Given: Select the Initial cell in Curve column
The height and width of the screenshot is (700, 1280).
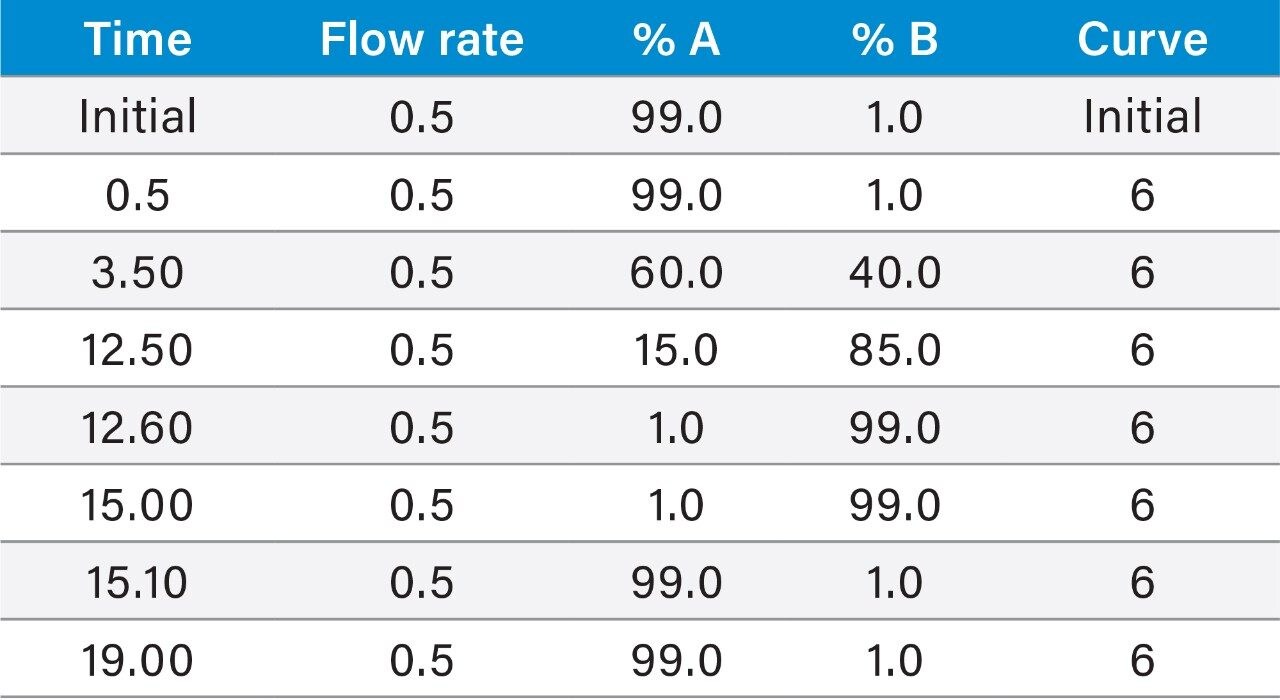Looking at the screenshot, I should [x=1142, y=117].
